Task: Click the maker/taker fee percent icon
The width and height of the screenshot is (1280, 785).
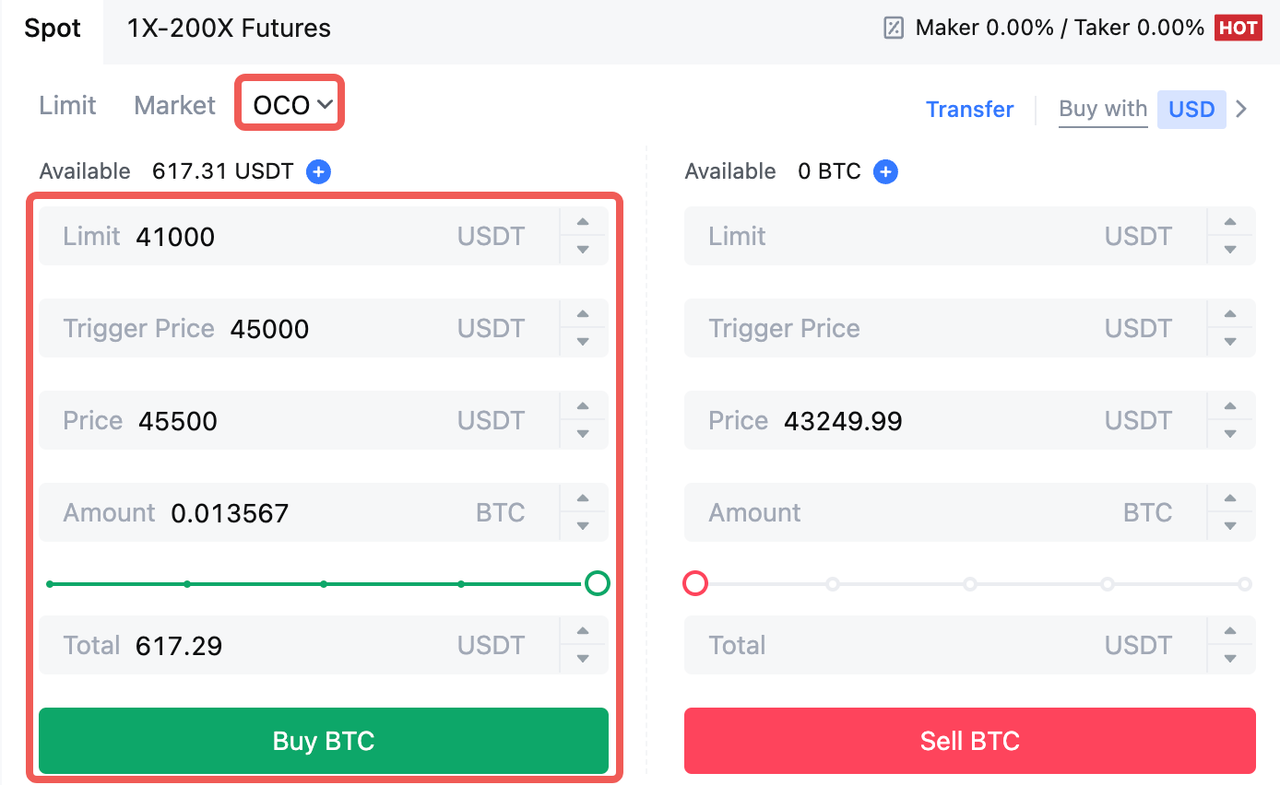Action: pos(893,28)
